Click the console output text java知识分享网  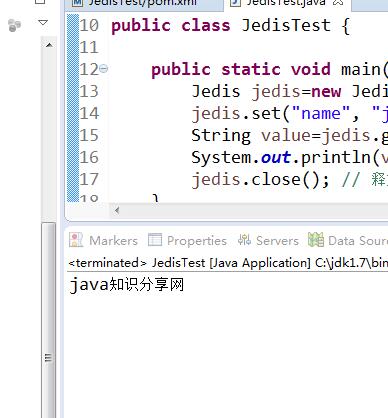[127, 285]
